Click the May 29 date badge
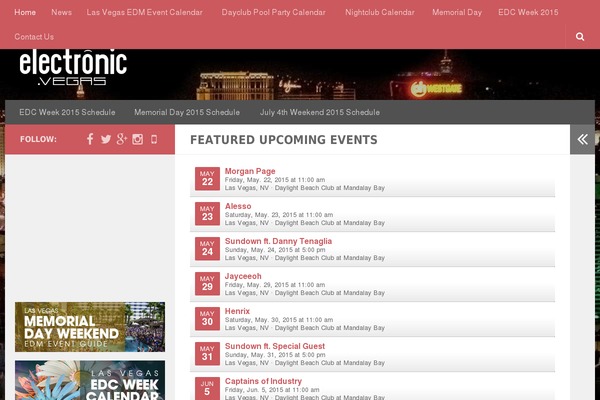The width and height of the screenshot is (600, 400). click(207, 284)
